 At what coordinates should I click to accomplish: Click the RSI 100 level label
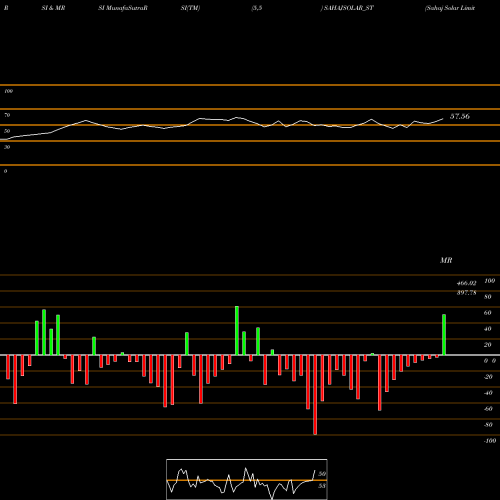click(8, 91)
